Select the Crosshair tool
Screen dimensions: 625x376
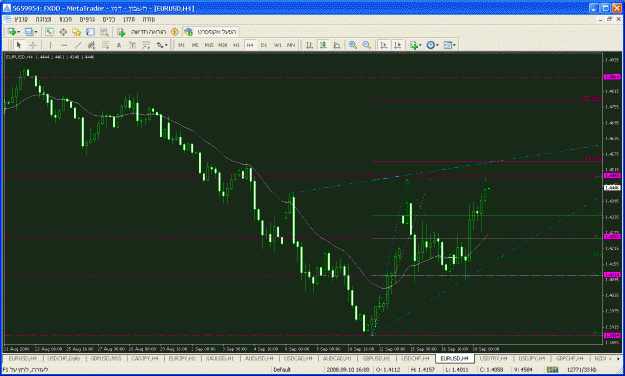pos(33,45)
